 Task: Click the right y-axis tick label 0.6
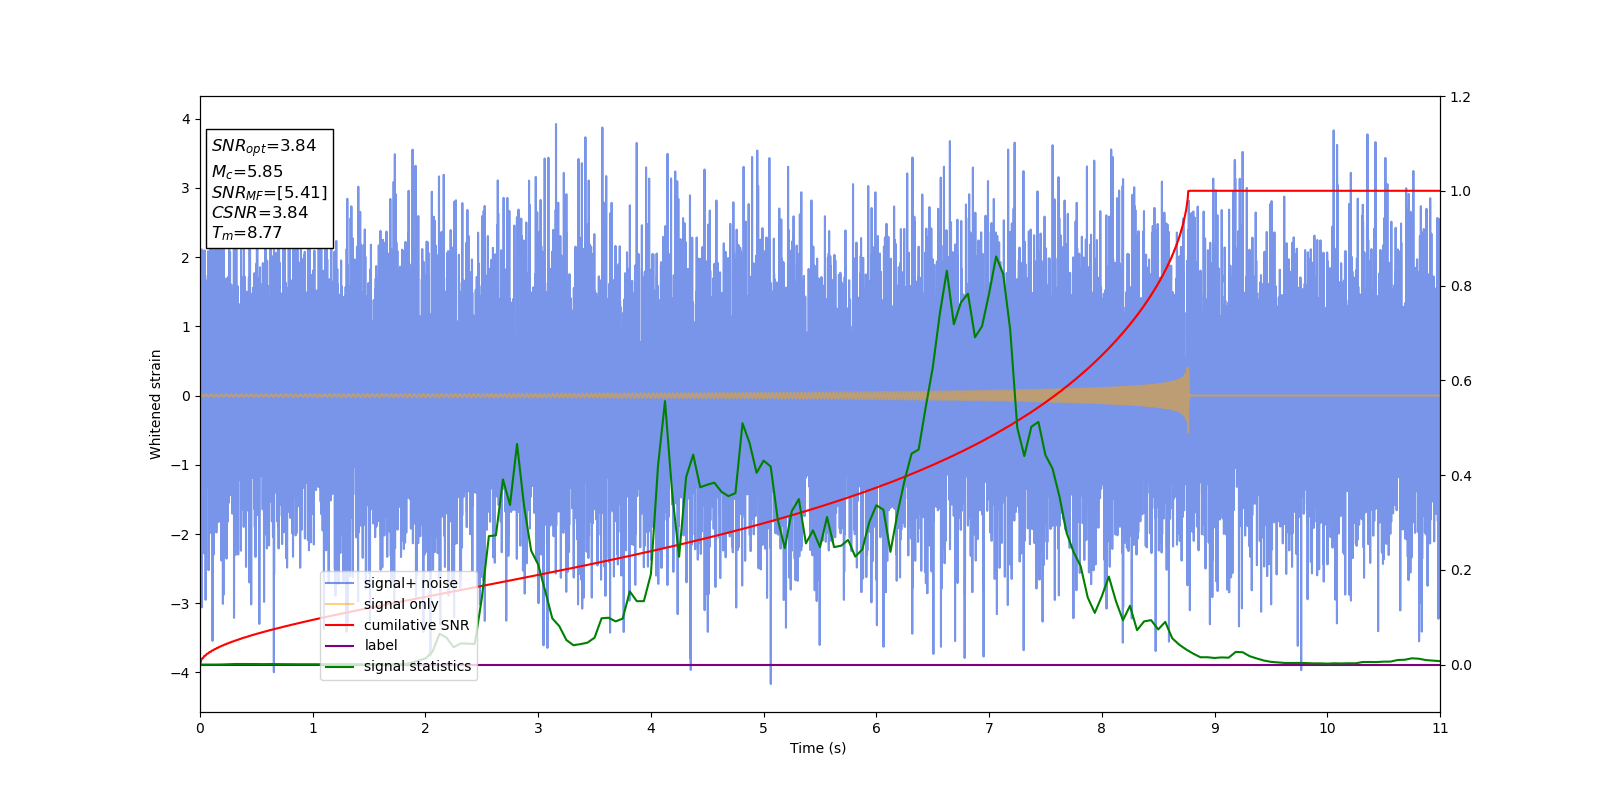[x=1461, y=381]
